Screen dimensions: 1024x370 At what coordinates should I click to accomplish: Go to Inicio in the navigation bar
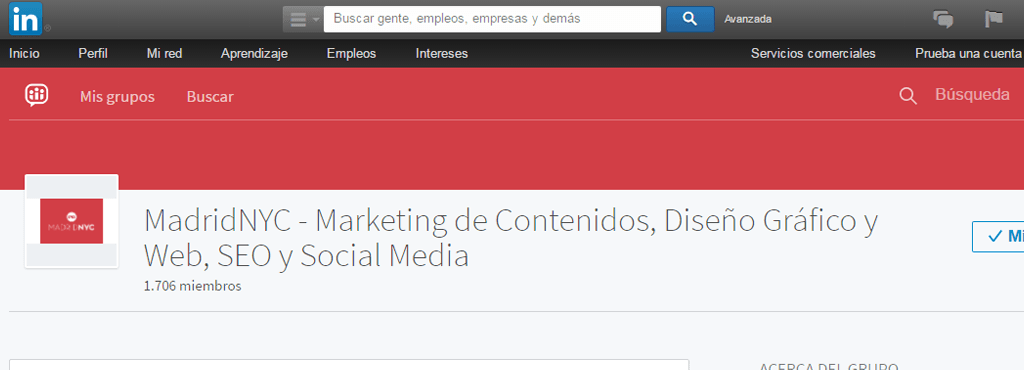pos(24,54)
